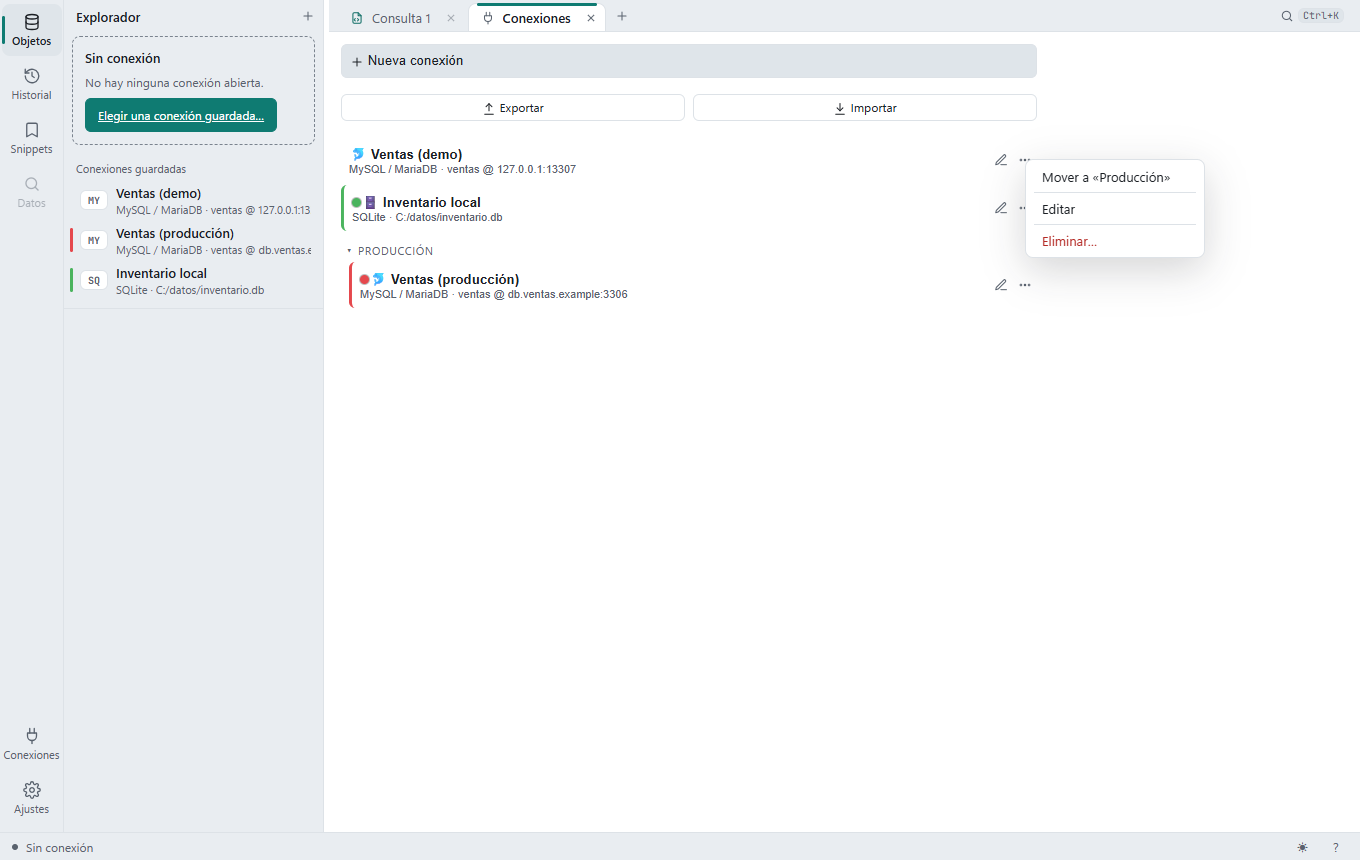
Task: Toggle the light/dark theme sun icon
Action: (1302, 847)
